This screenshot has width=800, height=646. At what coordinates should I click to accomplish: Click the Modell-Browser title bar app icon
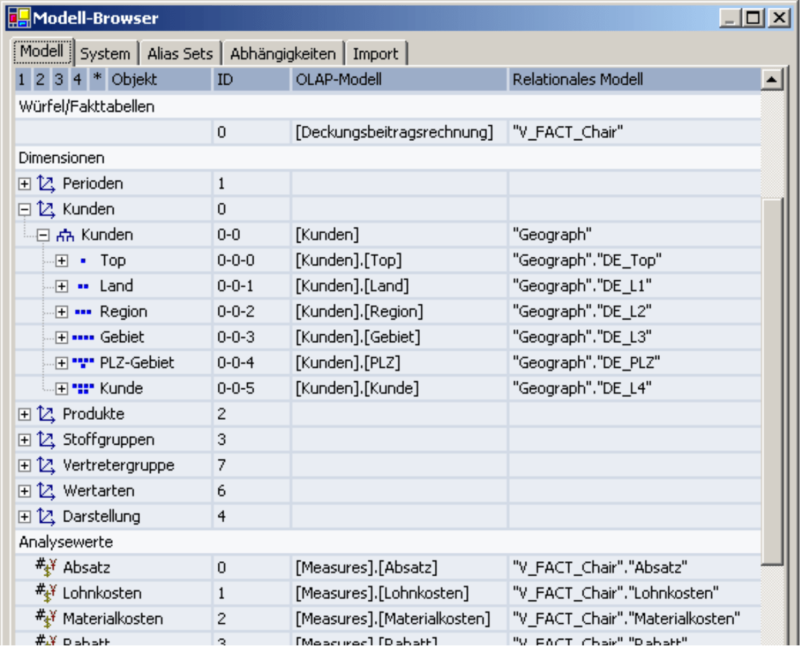click(x=19, y=17)
